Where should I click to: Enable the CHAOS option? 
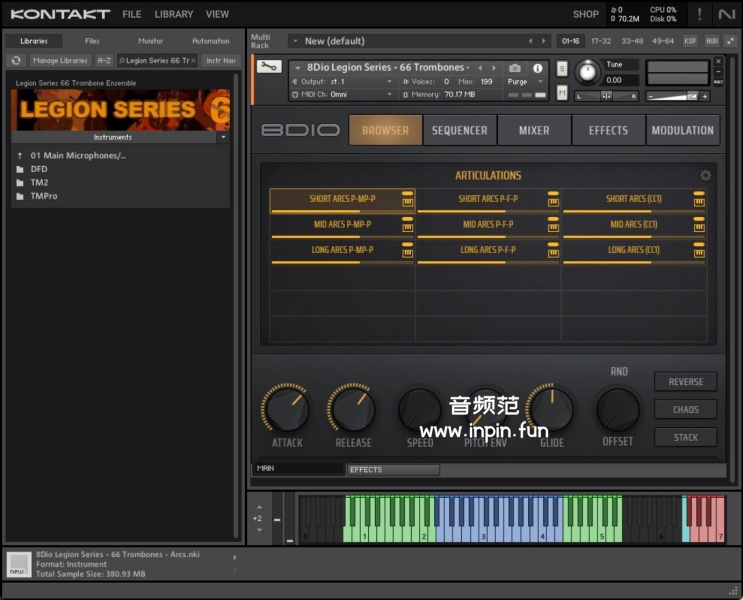pos(685,409)
